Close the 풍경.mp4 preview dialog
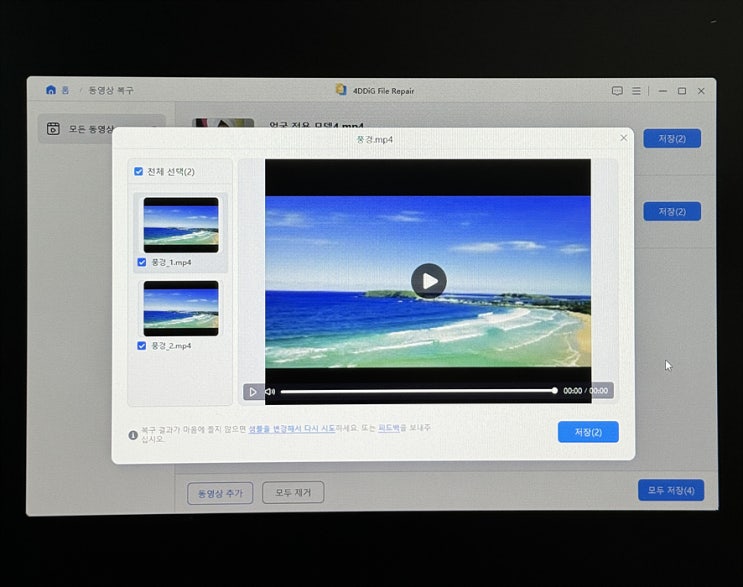 [624, 138]
